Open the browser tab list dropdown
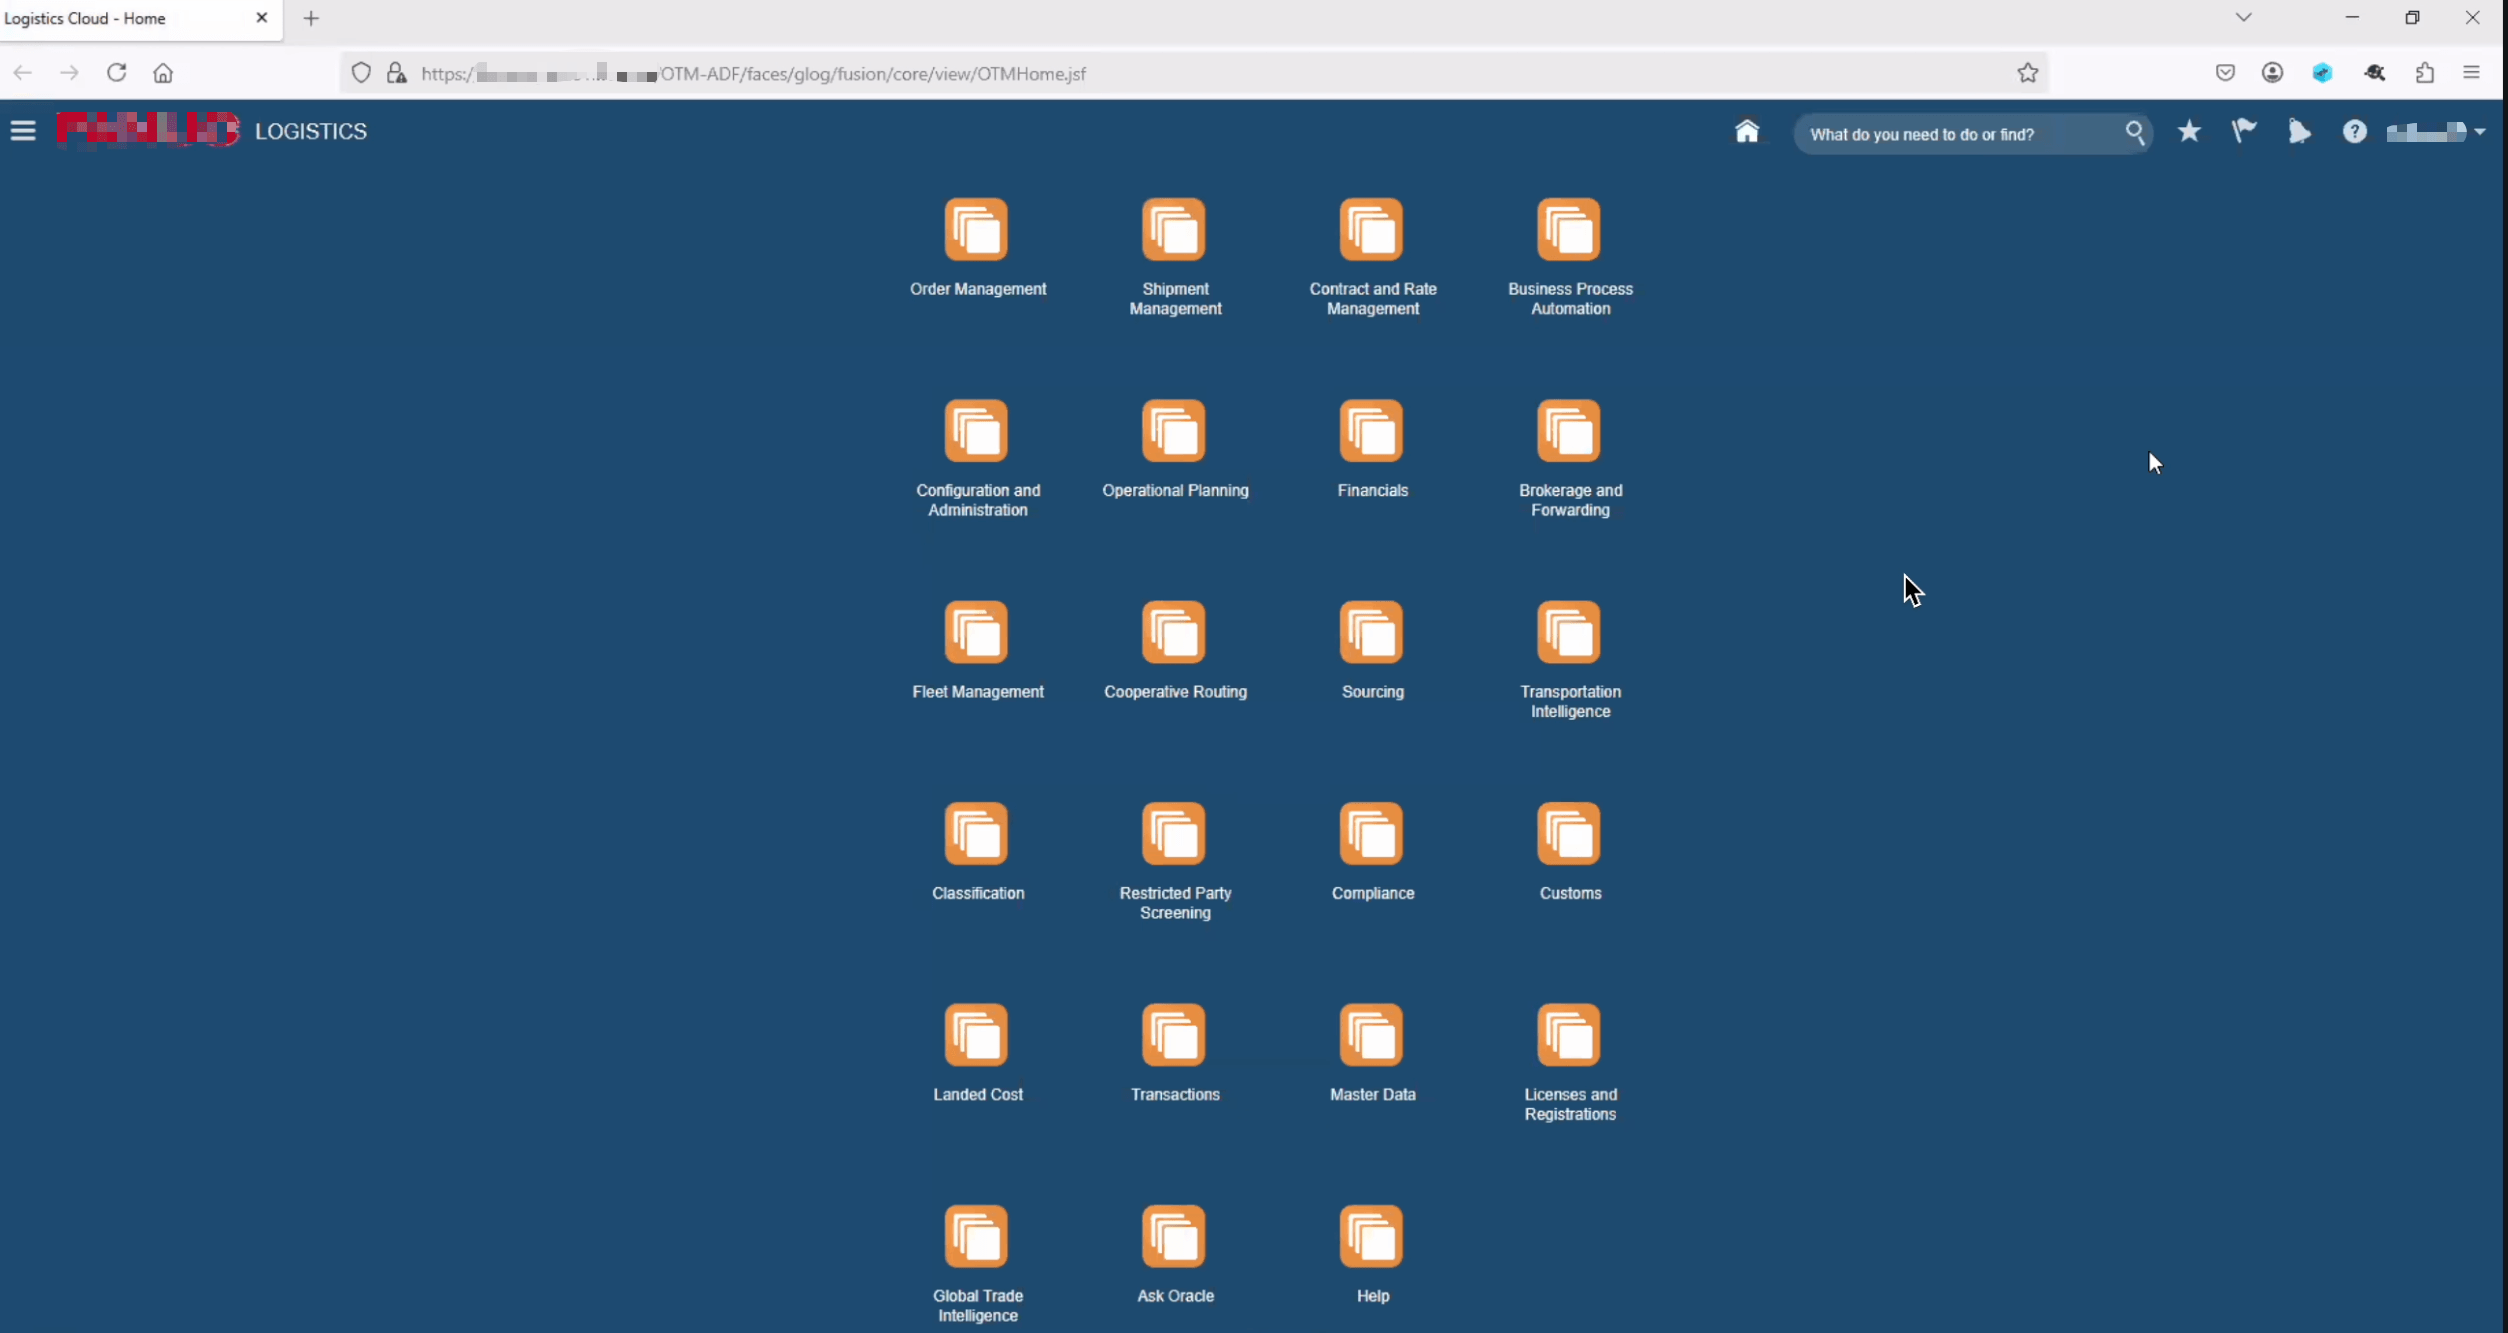The height and width of the screenshot is (1333, 2508). pyautogui.click(x=2243, y=17)
